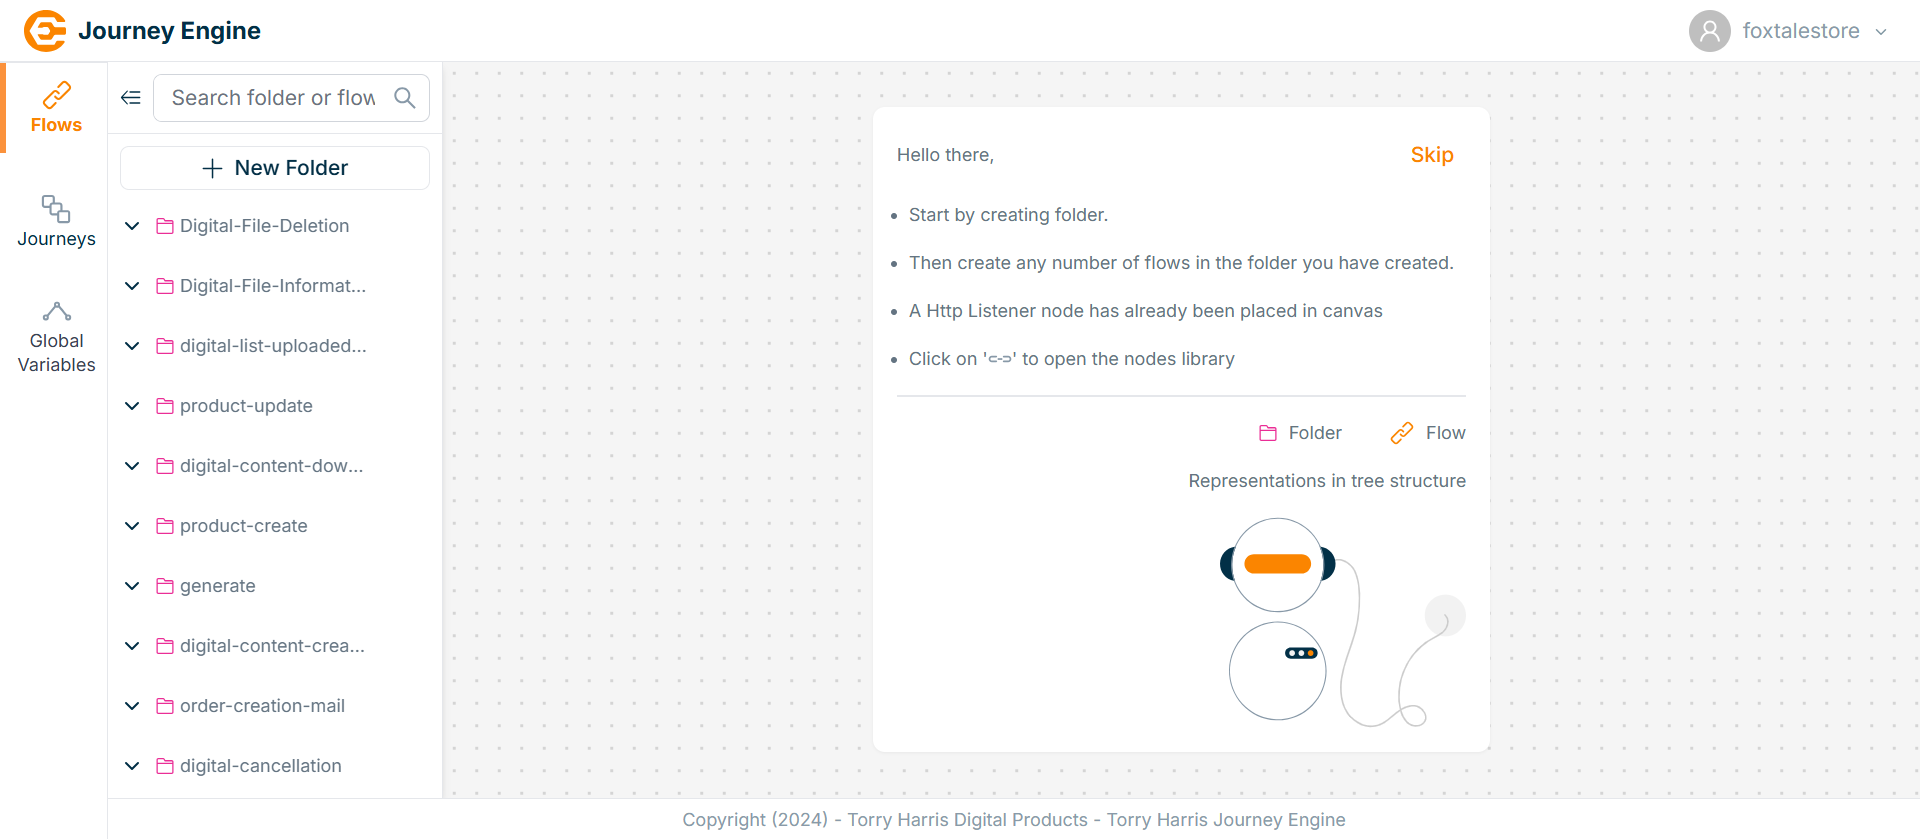Open the foxtalestore account dropdown
The height and width of the screenshot is (839, 1920).
pyautogui.click(x=1881, y=32)
